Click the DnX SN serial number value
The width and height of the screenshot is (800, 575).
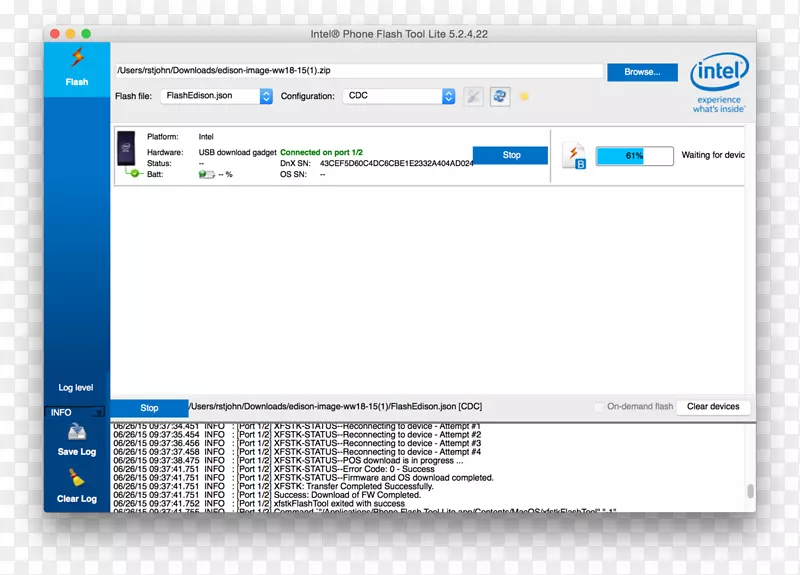click(x=396, y=163)
